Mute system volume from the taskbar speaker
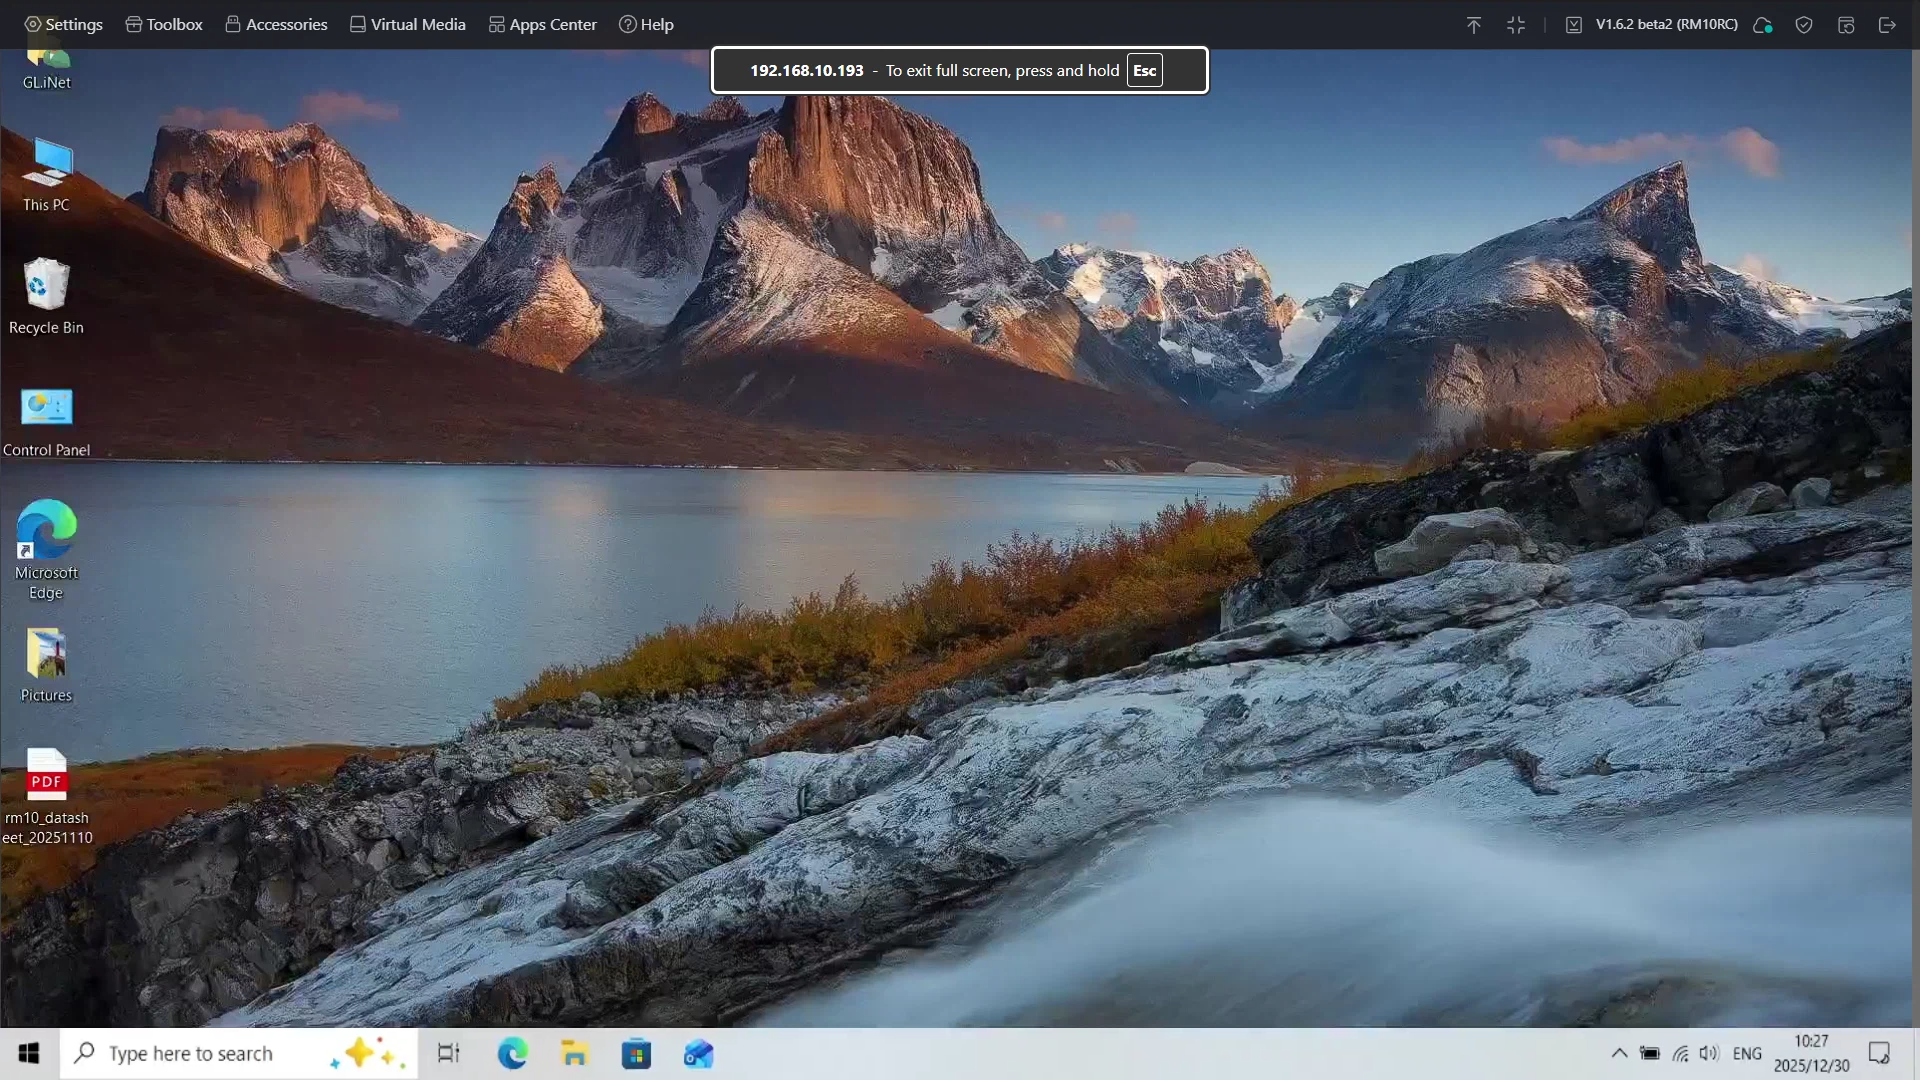The height and width of the screenshot is (1080, 1920). click(1709, 1053)
